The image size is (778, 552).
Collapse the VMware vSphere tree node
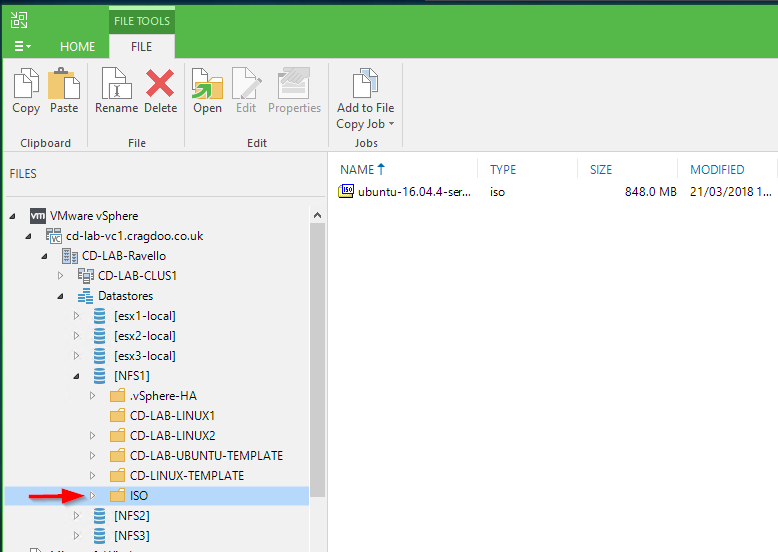click(12, 216)
